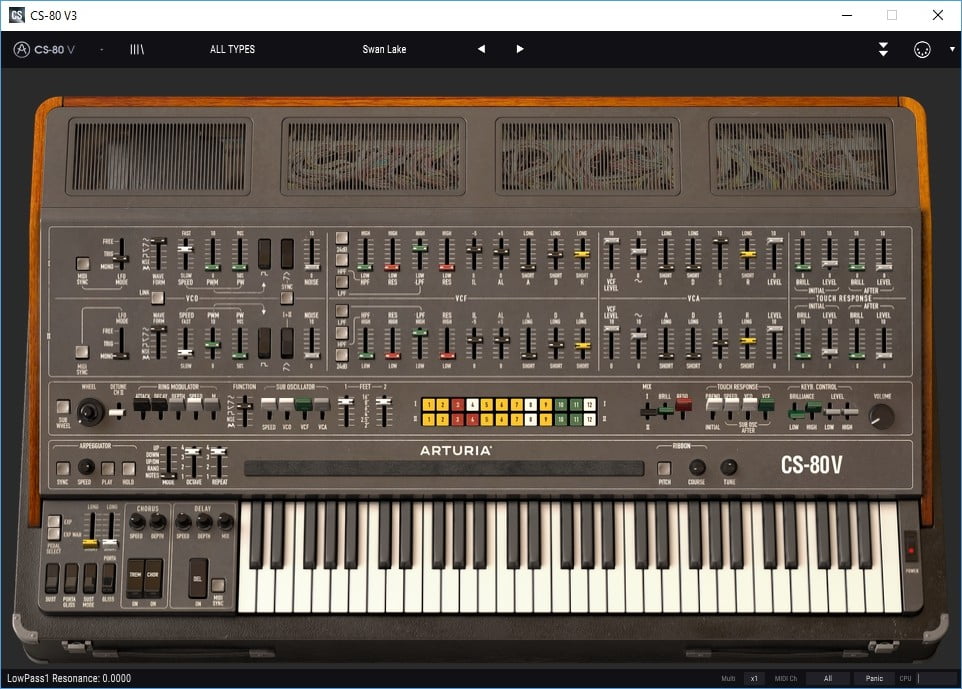Toggle the Chorus On rocker switch

pos(153,577)
